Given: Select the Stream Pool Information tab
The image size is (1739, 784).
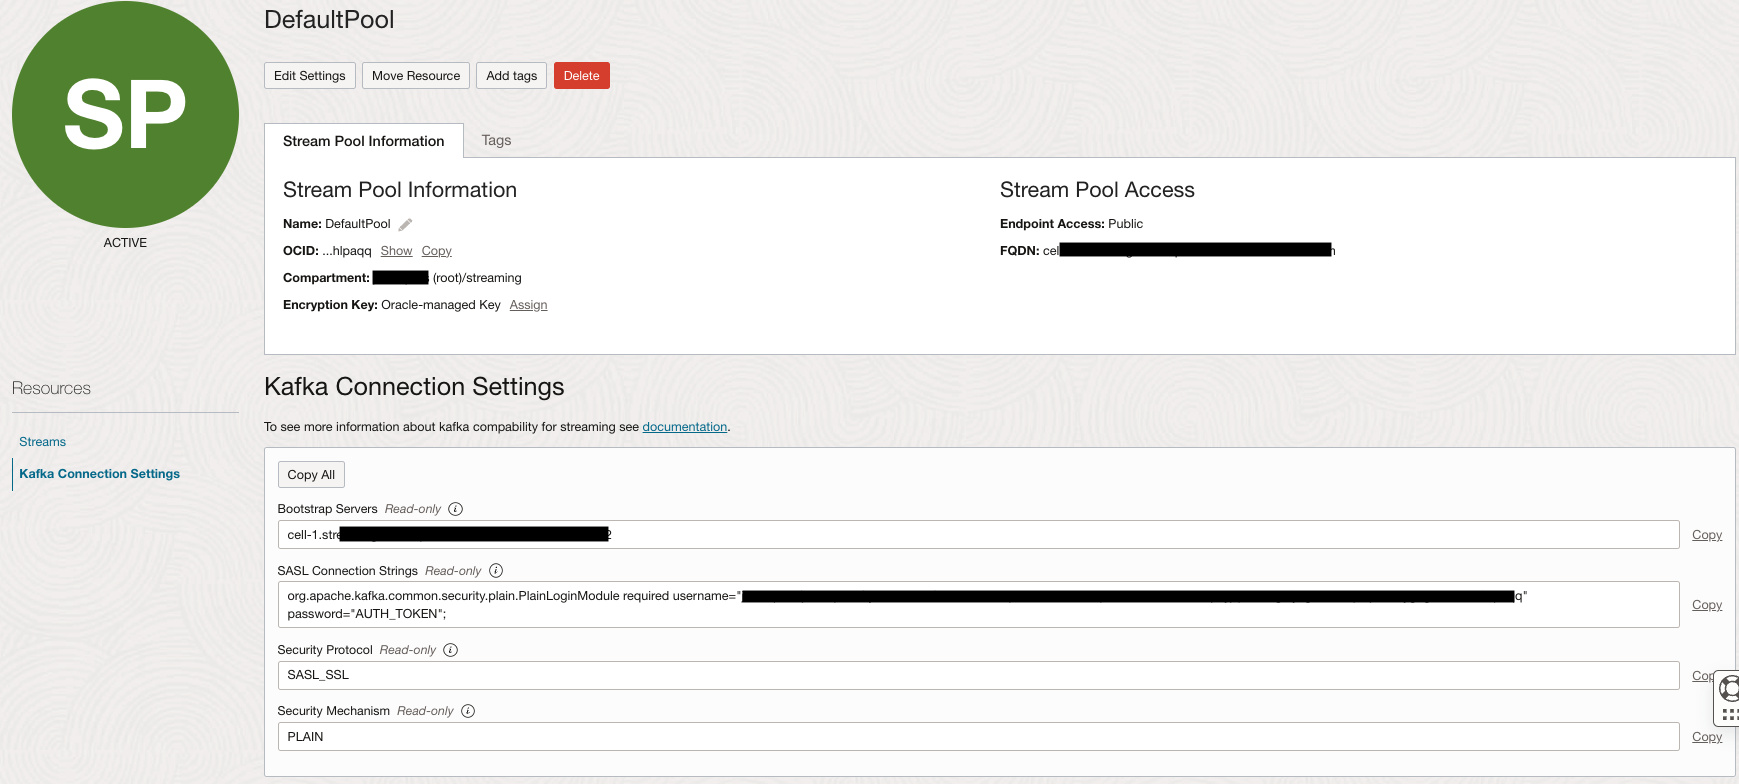Looking at the screenshot, I should (364, 141).
